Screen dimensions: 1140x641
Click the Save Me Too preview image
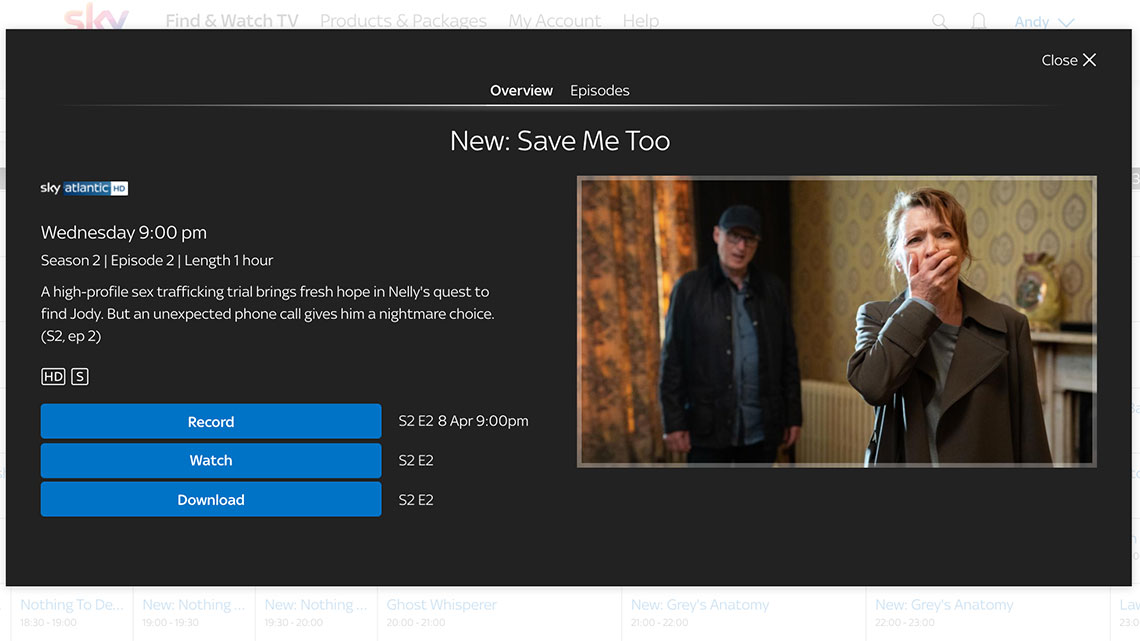(x=837, y=321)
